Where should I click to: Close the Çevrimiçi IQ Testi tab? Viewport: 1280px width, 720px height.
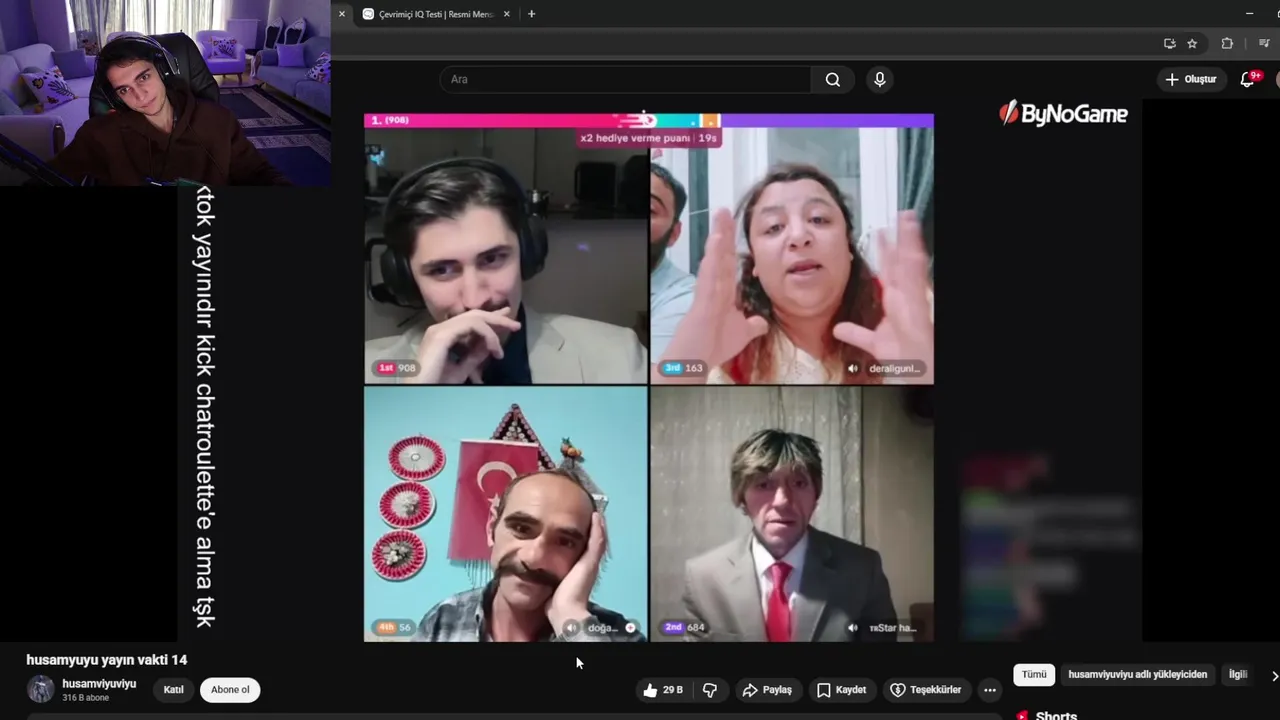(507, 14)
